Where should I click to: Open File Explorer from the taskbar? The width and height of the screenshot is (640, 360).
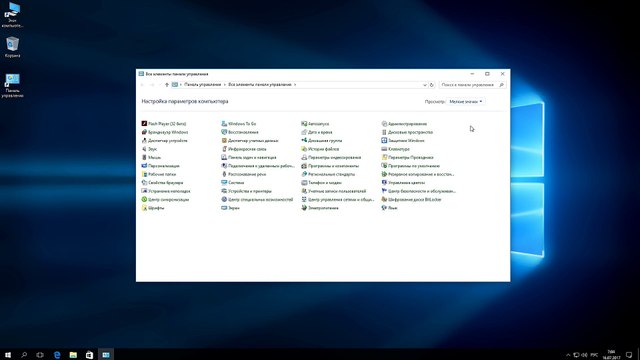[x=73, y=355]
